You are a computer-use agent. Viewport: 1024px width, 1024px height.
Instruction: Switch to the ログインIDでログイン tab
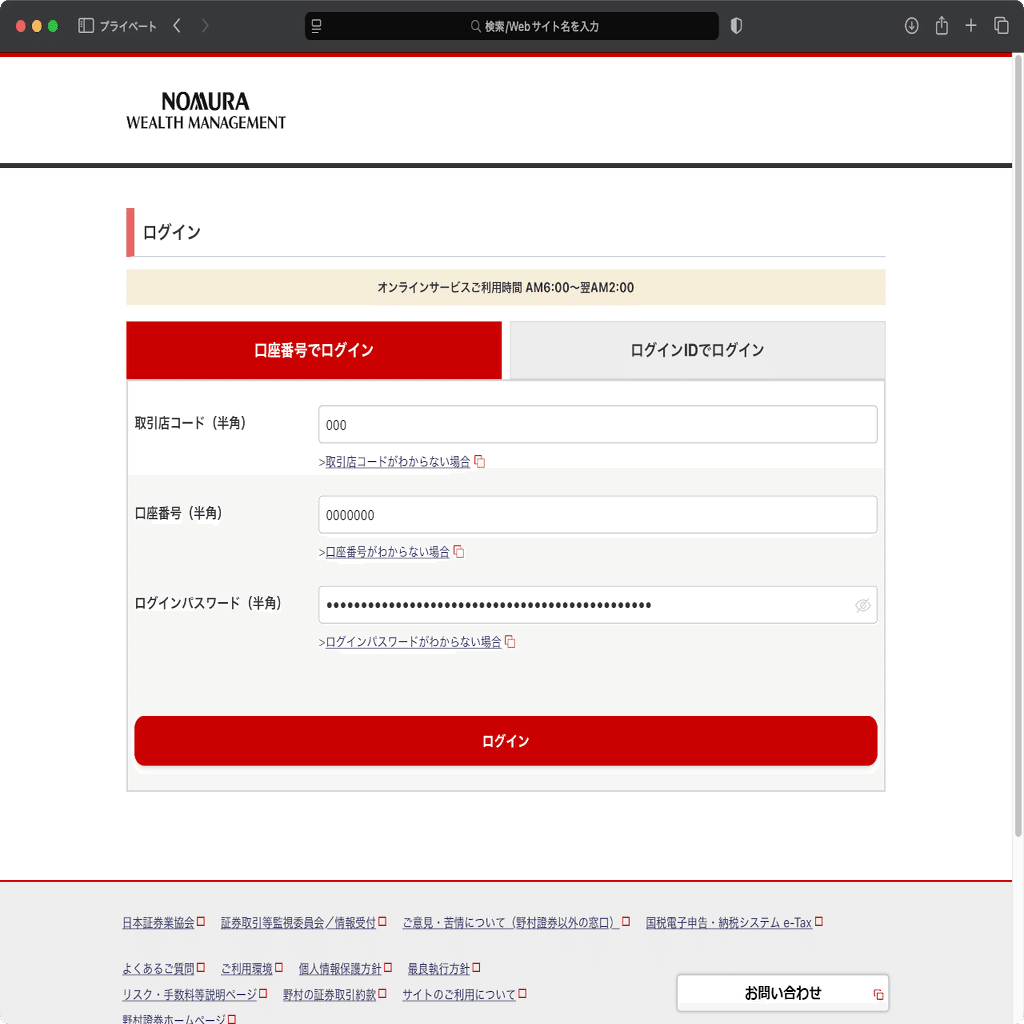[x=696, y=350]
